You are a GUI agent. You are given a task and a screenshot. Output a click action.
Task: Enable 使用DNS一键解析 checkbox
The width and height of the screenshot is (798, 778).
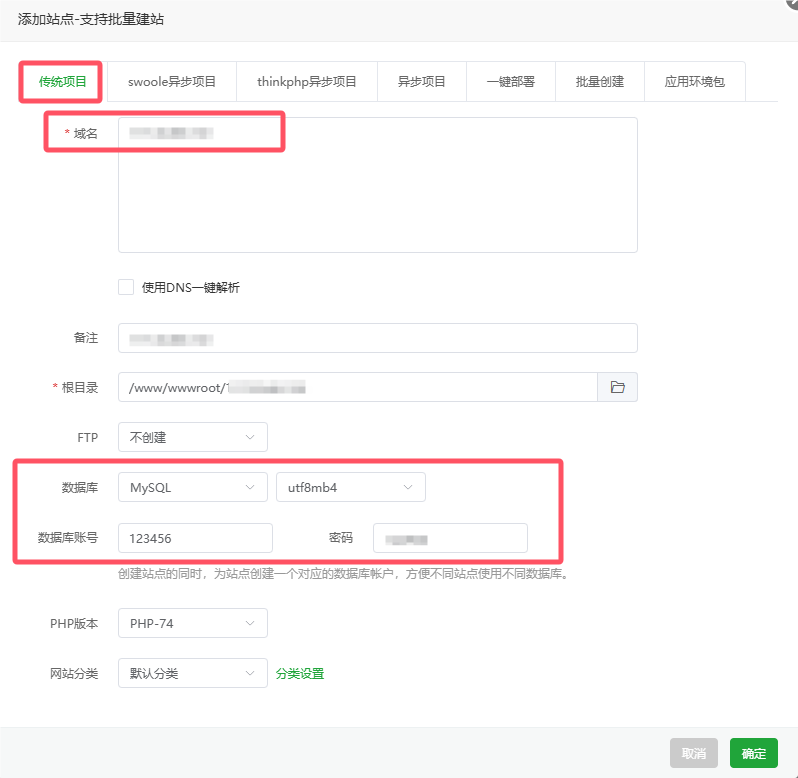tap(126, 287)
